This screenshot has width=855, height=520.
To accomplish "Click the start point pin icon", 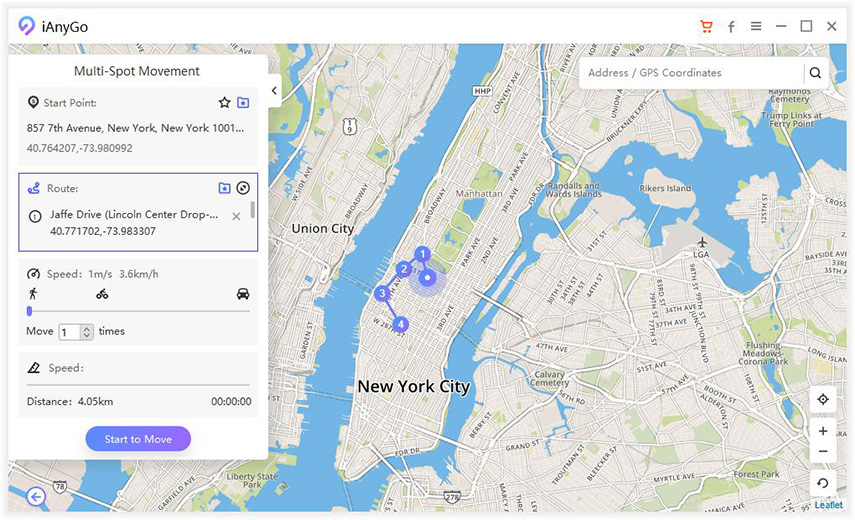I will [x=33, y=102].
